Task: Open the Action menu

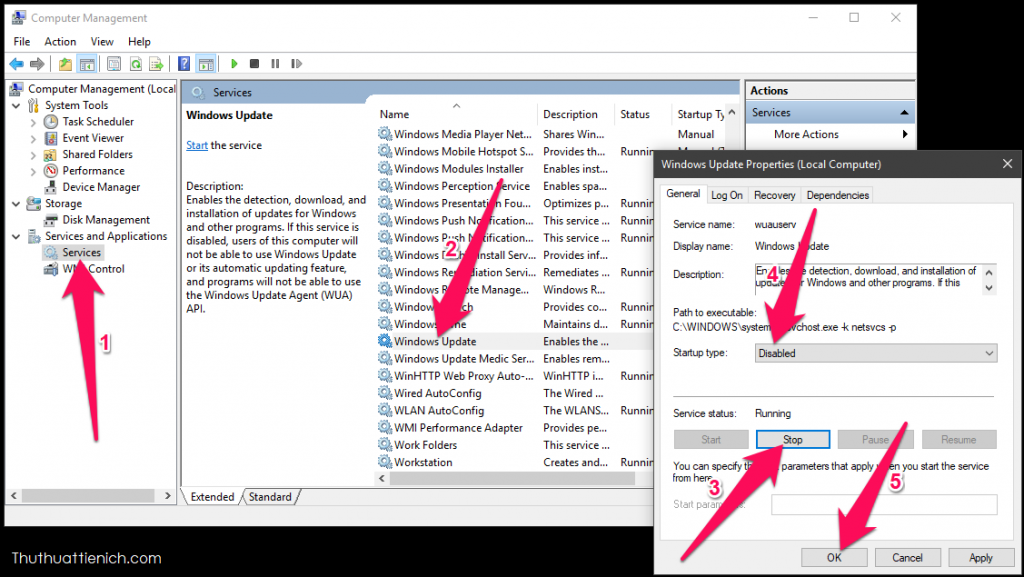Action: [60, 41]
